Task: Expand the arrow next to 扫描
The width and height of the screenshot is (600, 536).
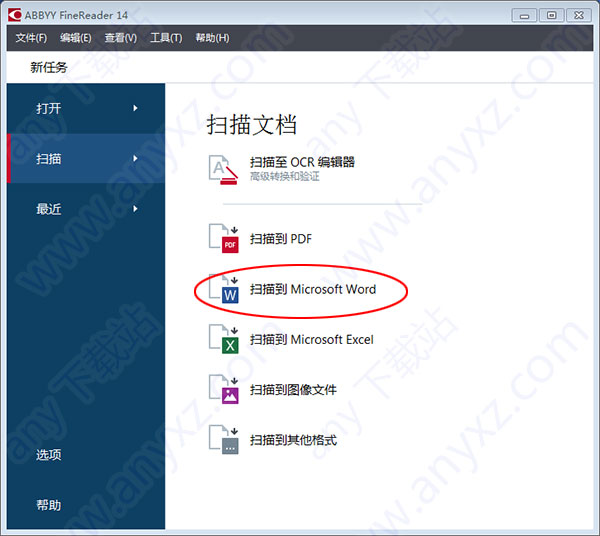Action: click(x=135, y=158)
